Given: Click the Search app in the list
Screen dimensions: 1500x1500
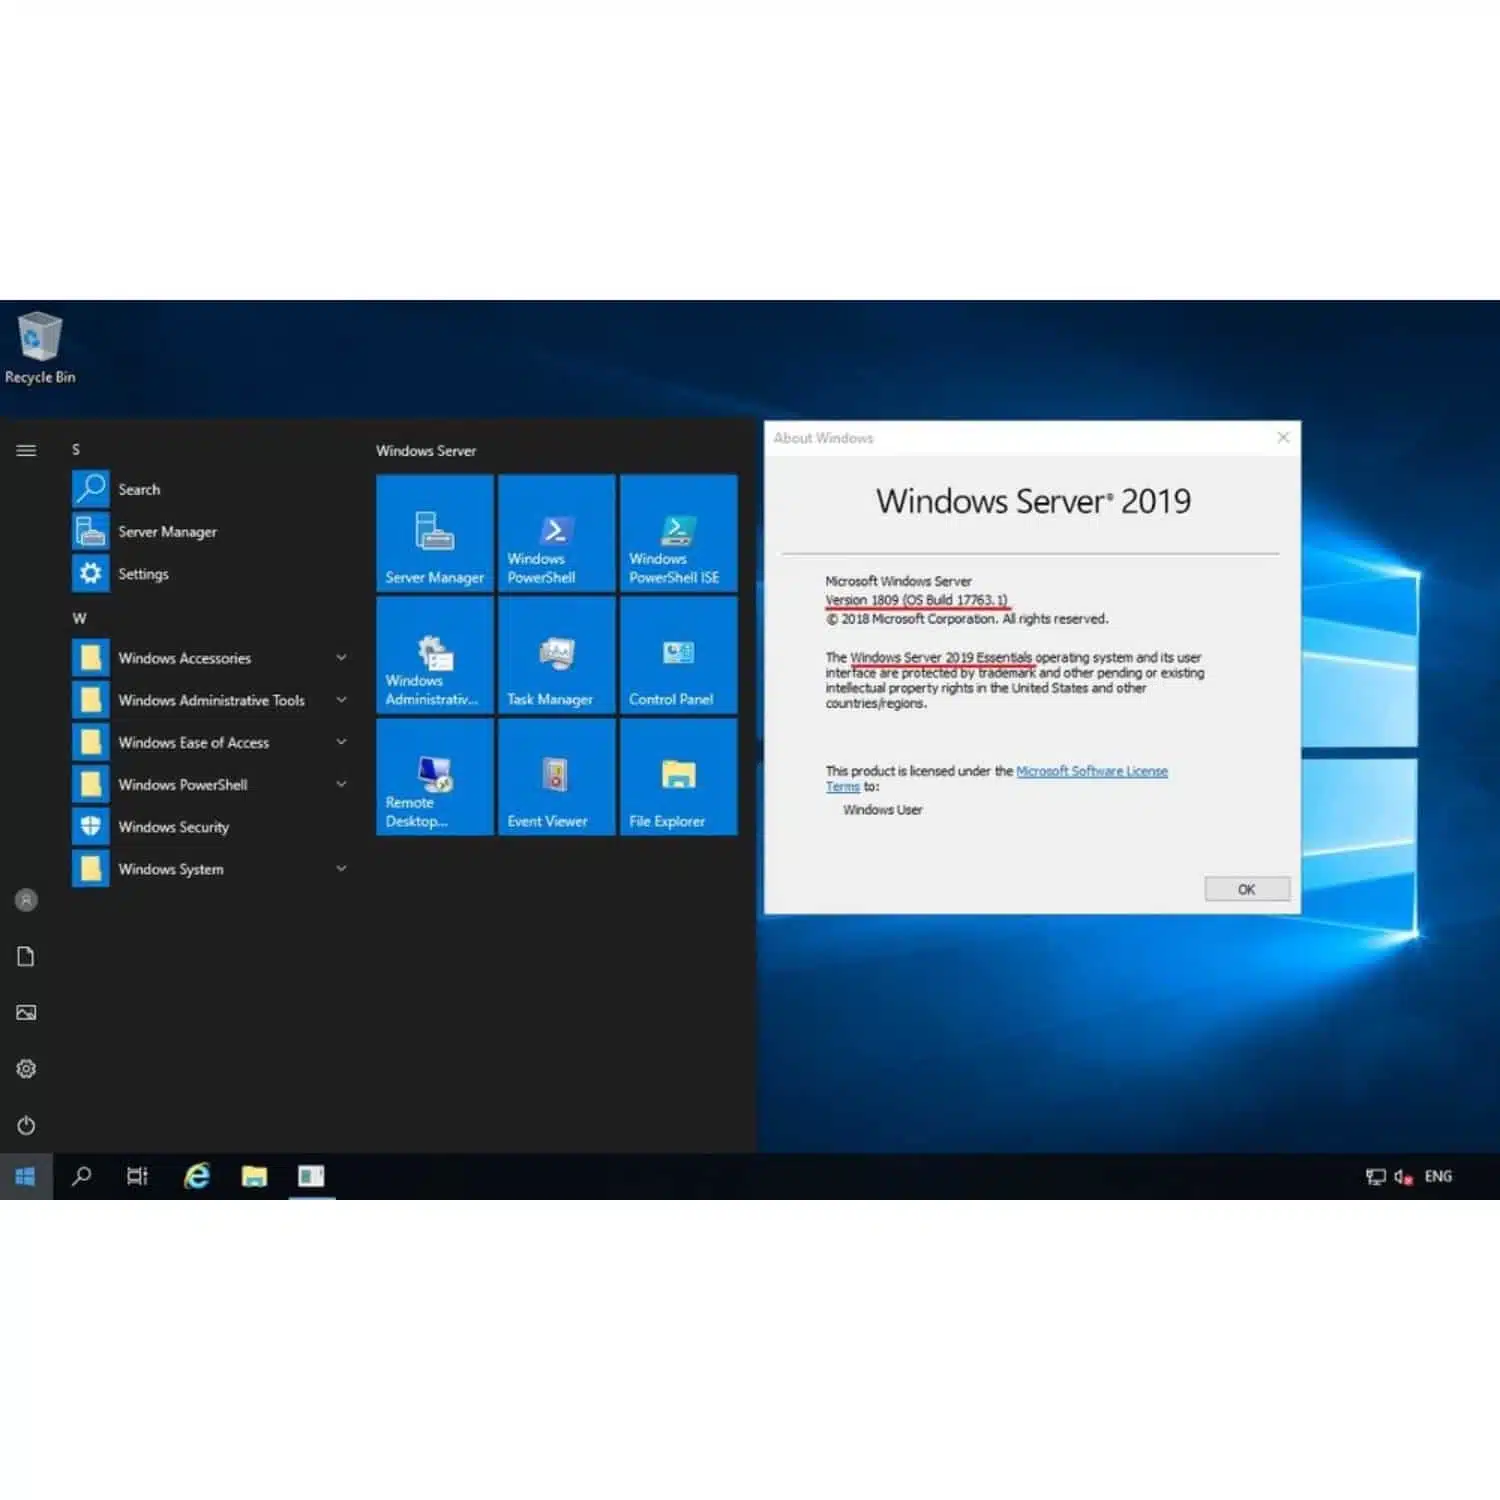Looking at the screenshot, I should click(x=210, y=489).
